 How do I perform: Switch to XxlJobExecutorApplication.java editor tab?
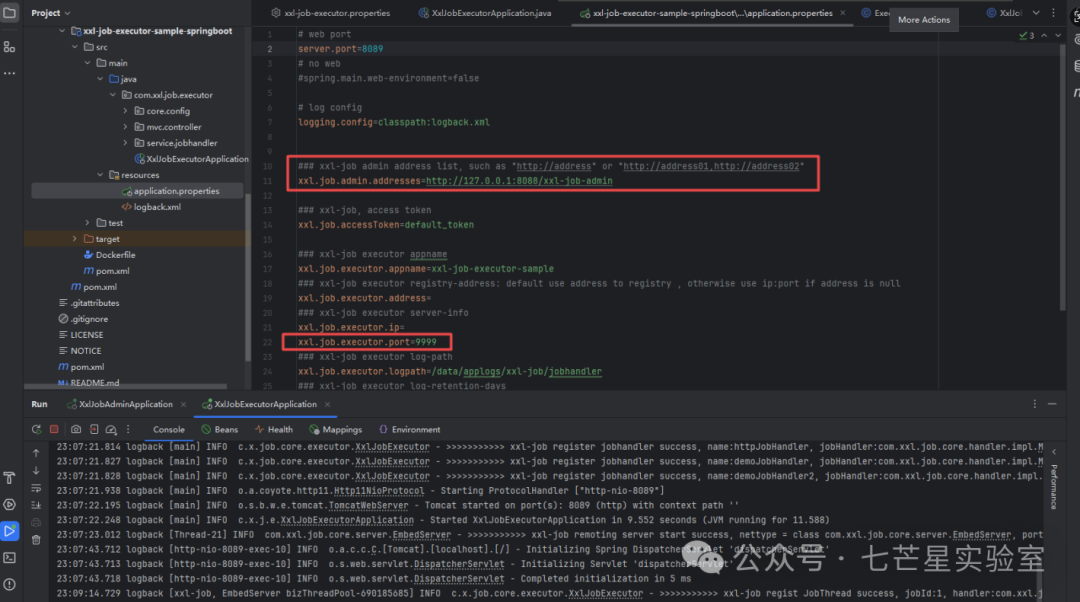pos(485,12)
